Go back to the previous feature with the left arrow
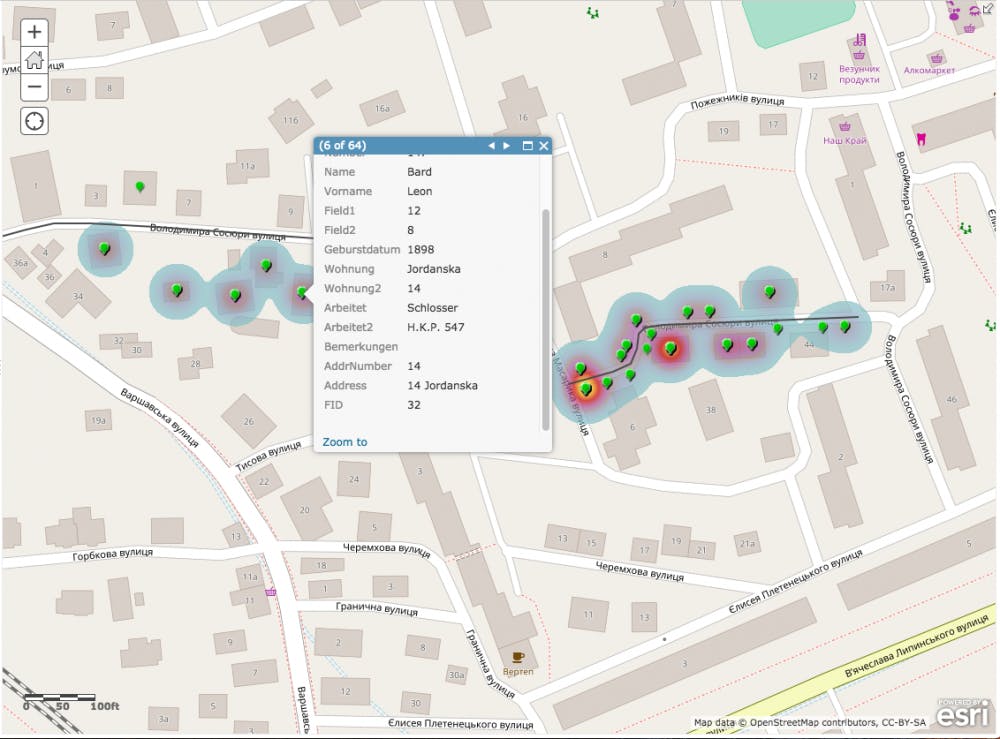Viewport: 1000px width, 739px height. [491, 145]
